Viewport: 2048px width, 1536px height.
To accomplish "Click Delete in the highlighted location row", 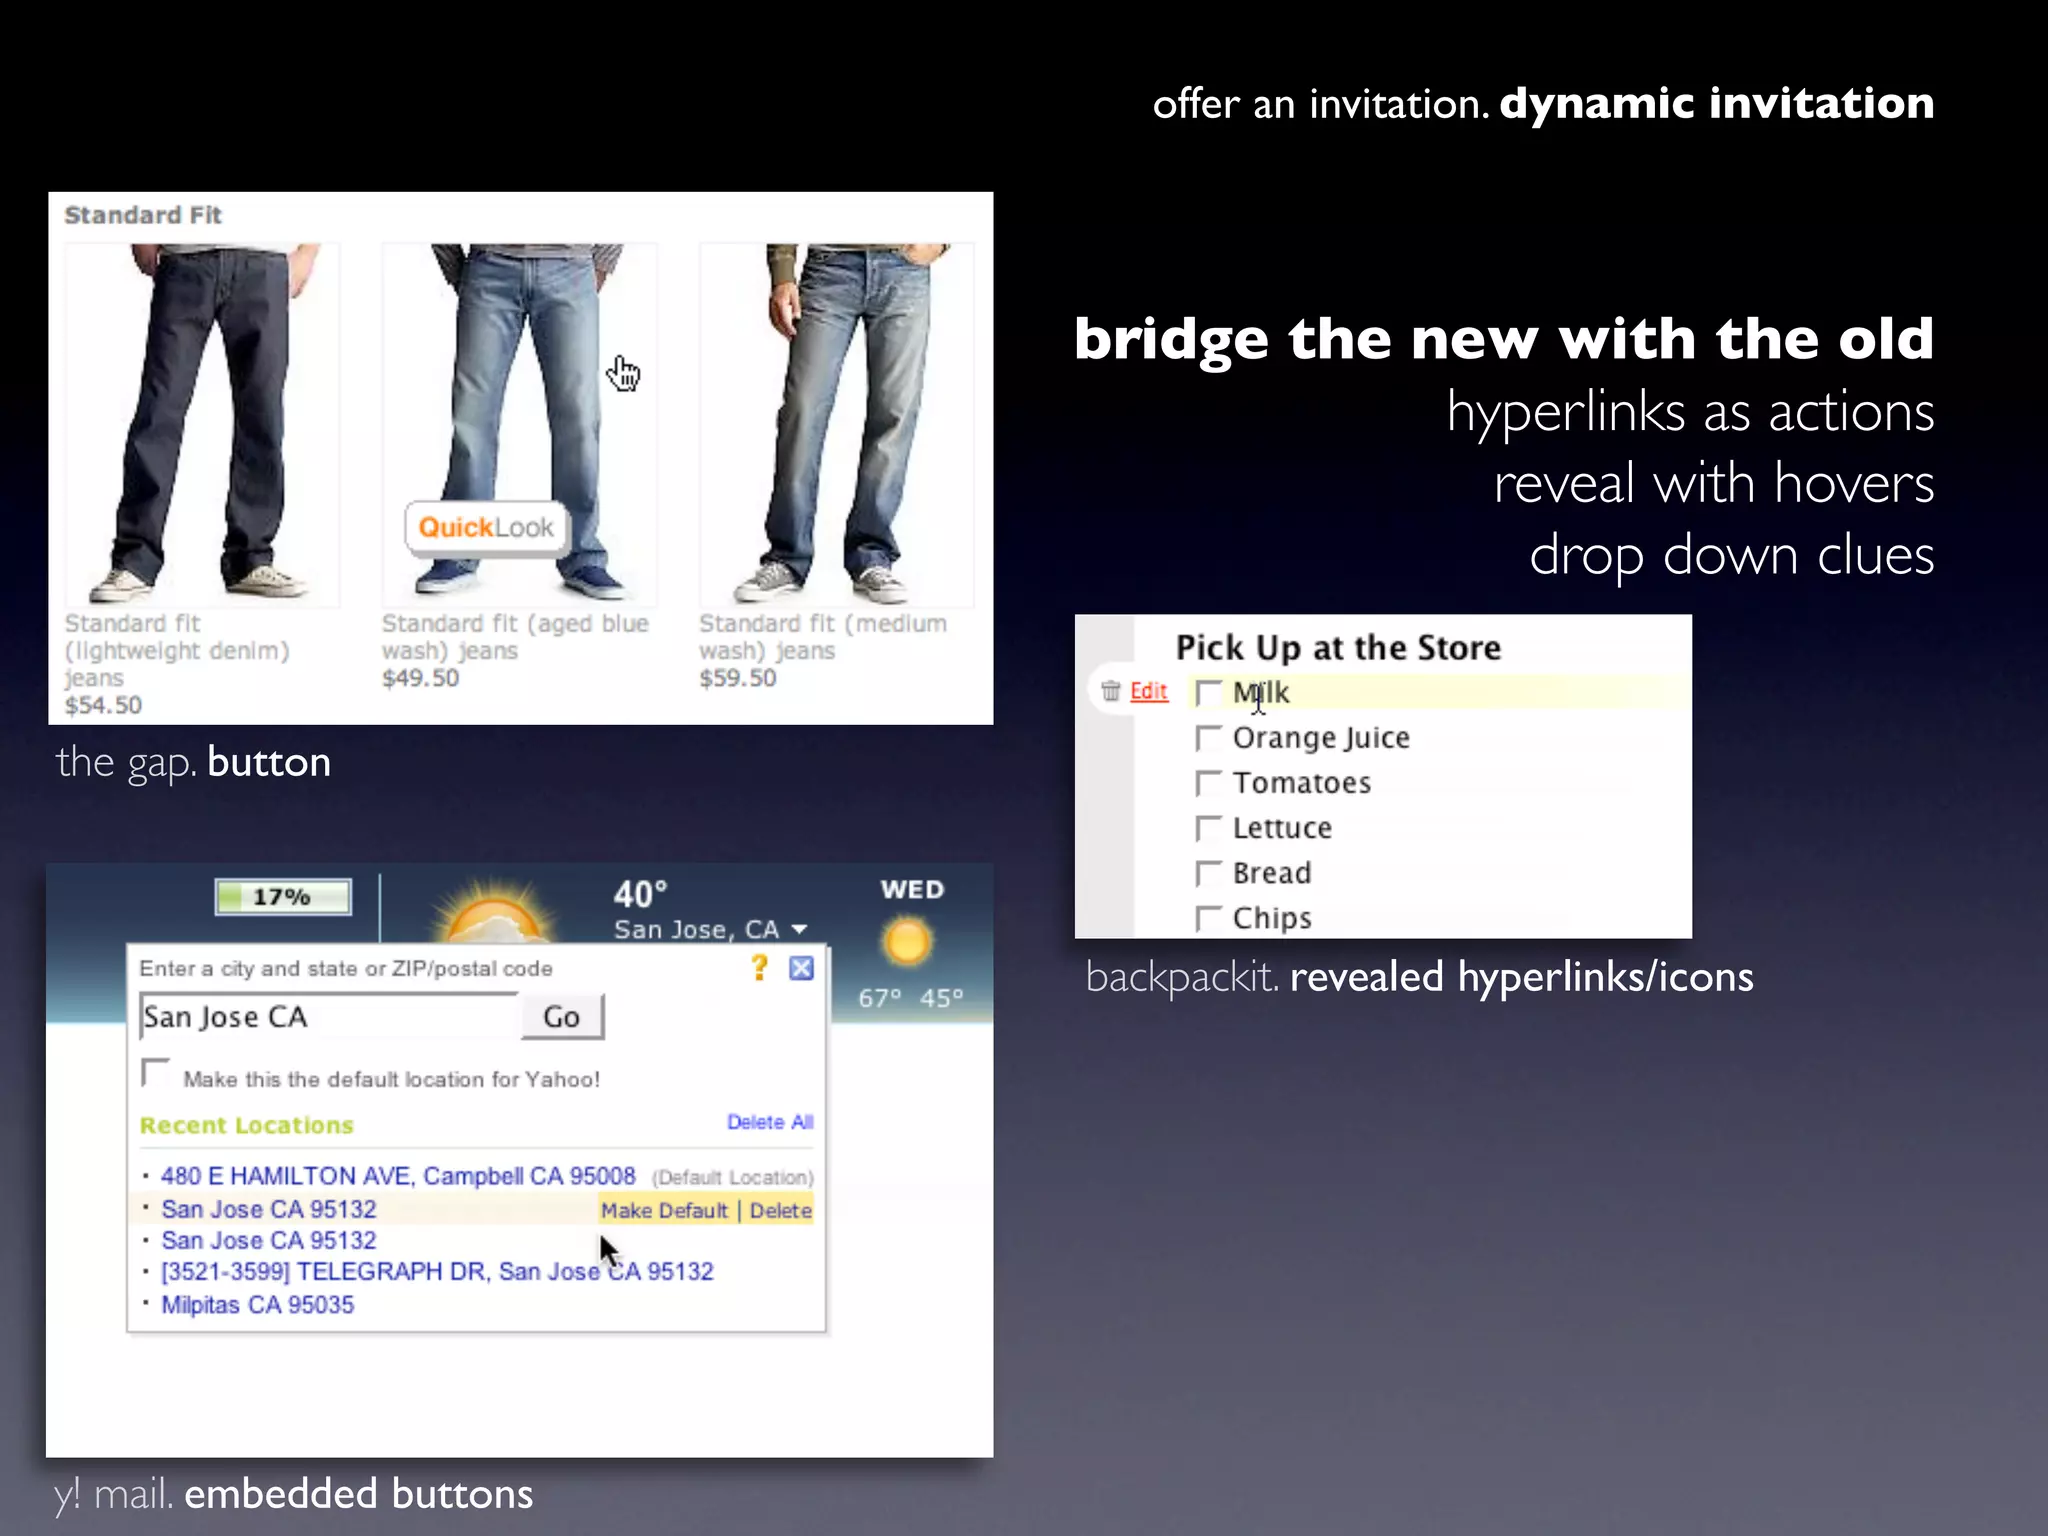I will pyautogui.click(x=781, y=1211).
